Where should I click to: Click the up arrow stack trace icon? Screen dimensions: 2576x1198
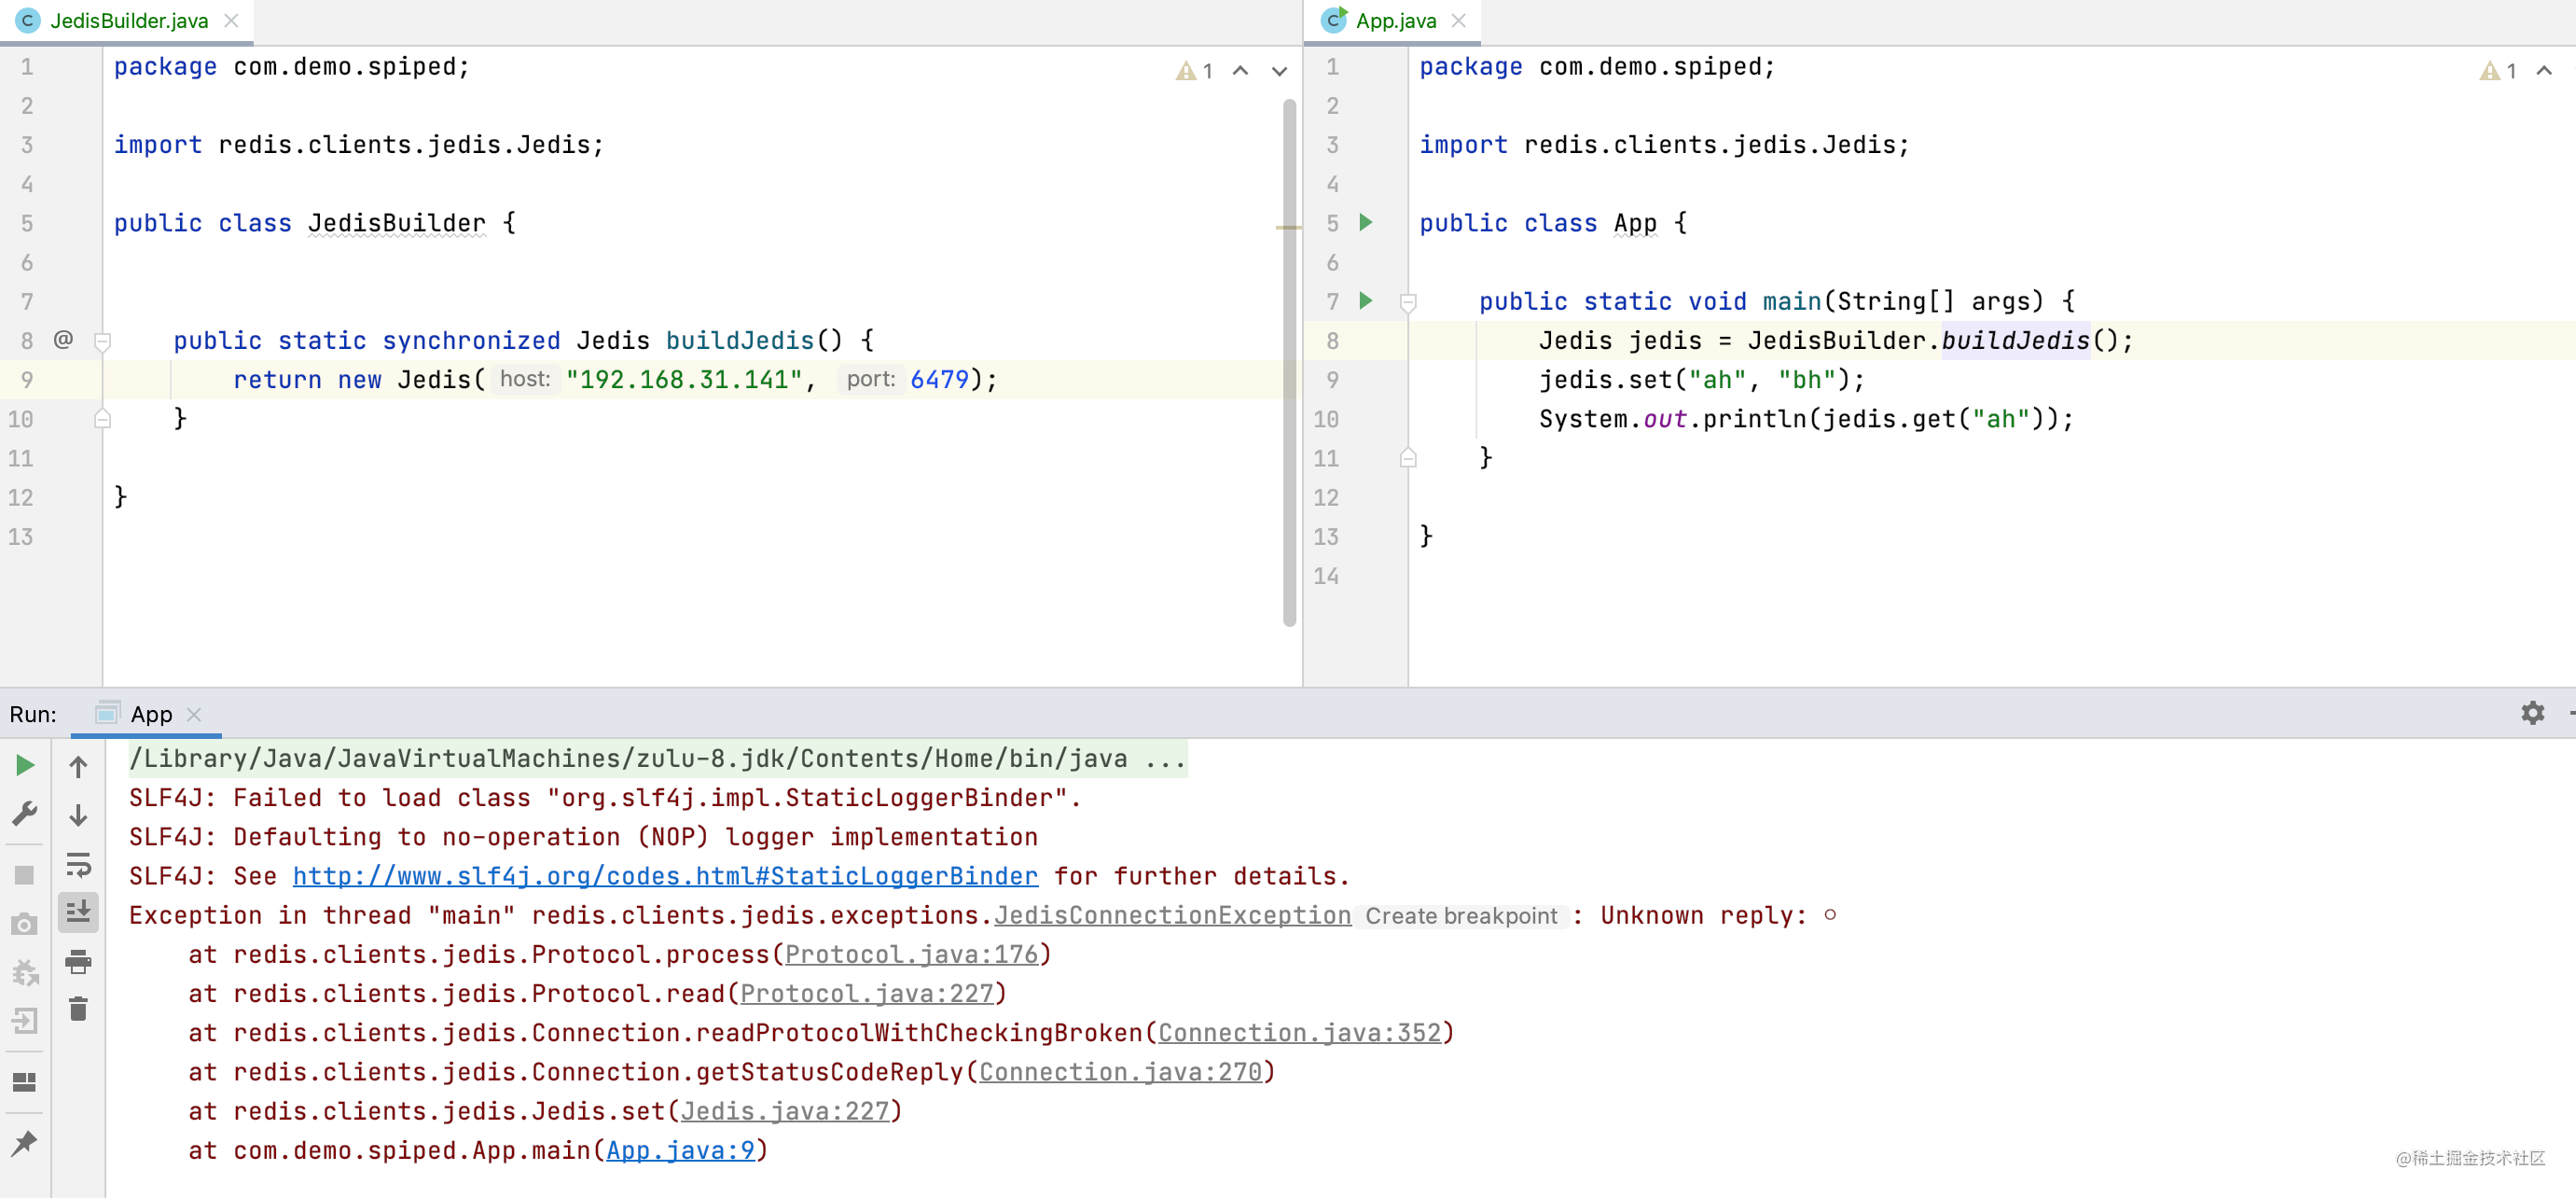[78, 767]
